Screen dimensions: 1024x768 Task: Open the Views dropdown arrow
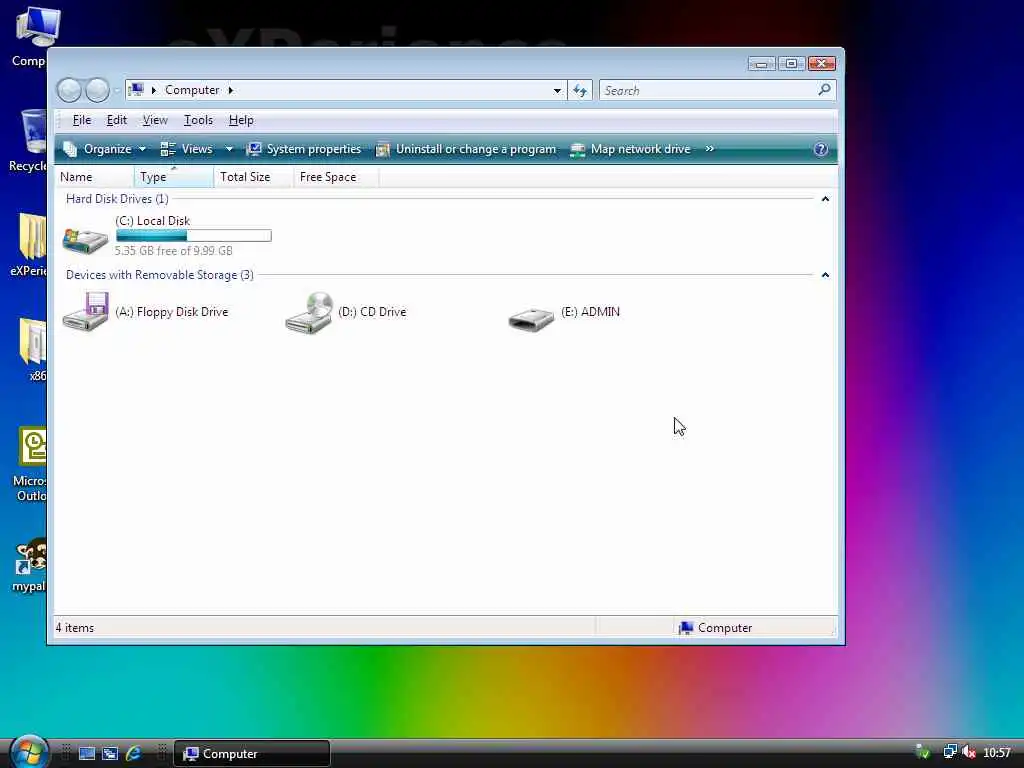click(229, 149)
